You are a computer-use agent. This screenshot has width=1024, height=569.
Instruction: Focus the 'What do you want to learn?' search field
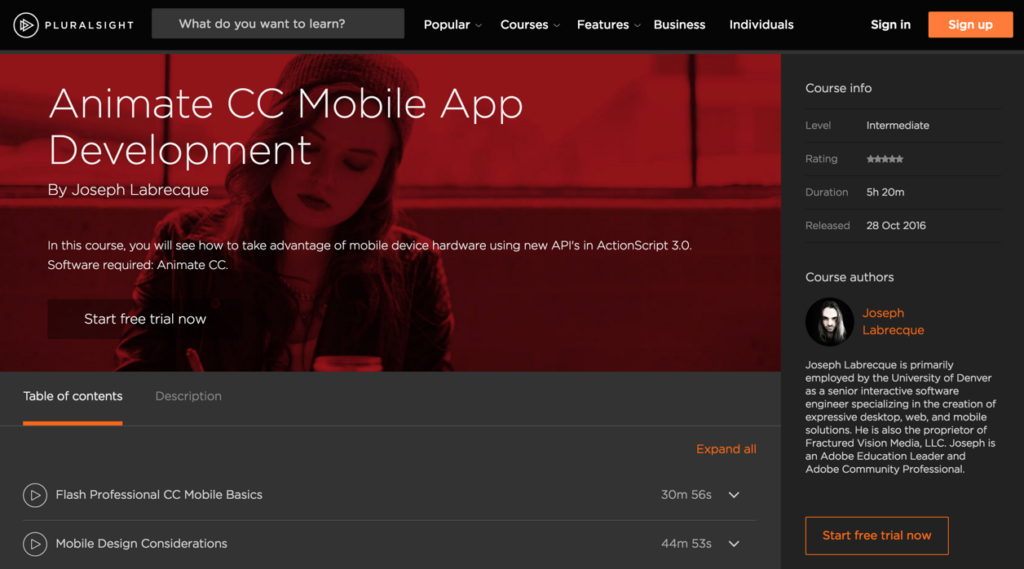[278, 24]
